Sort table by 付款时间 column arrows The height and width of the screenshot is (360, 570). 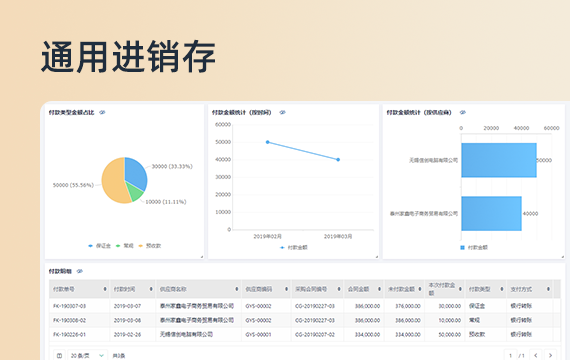point(151,289)
